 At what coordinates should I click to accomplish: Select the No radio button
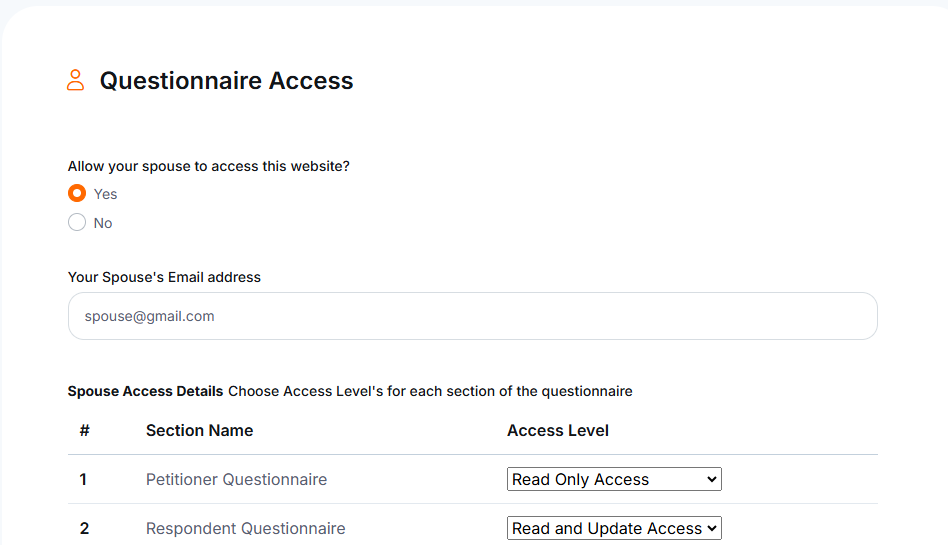click(77, 222)
